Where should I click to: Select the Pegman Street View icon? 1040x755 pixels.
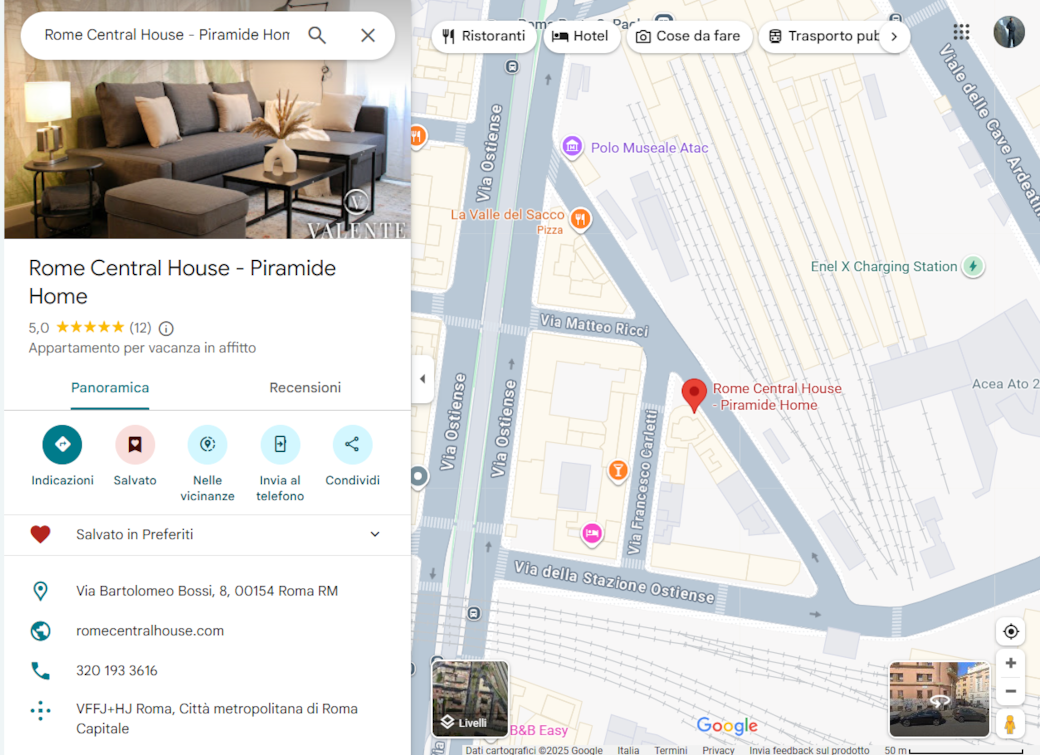[x=1010, y=723]
